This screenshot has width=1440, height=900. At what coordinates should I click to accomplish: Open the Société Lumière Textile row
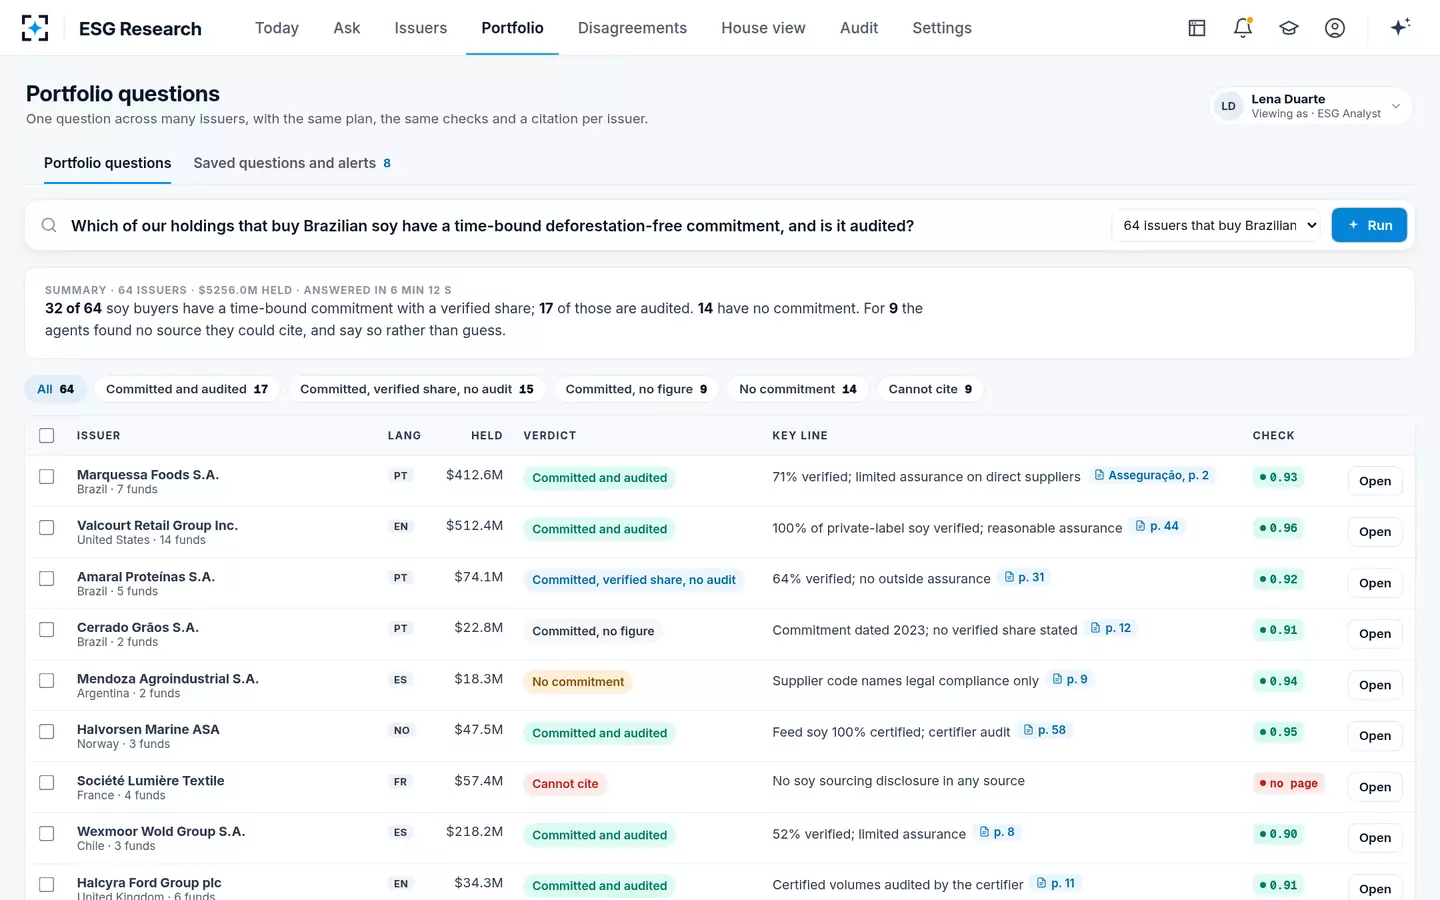coord(1375,787)
